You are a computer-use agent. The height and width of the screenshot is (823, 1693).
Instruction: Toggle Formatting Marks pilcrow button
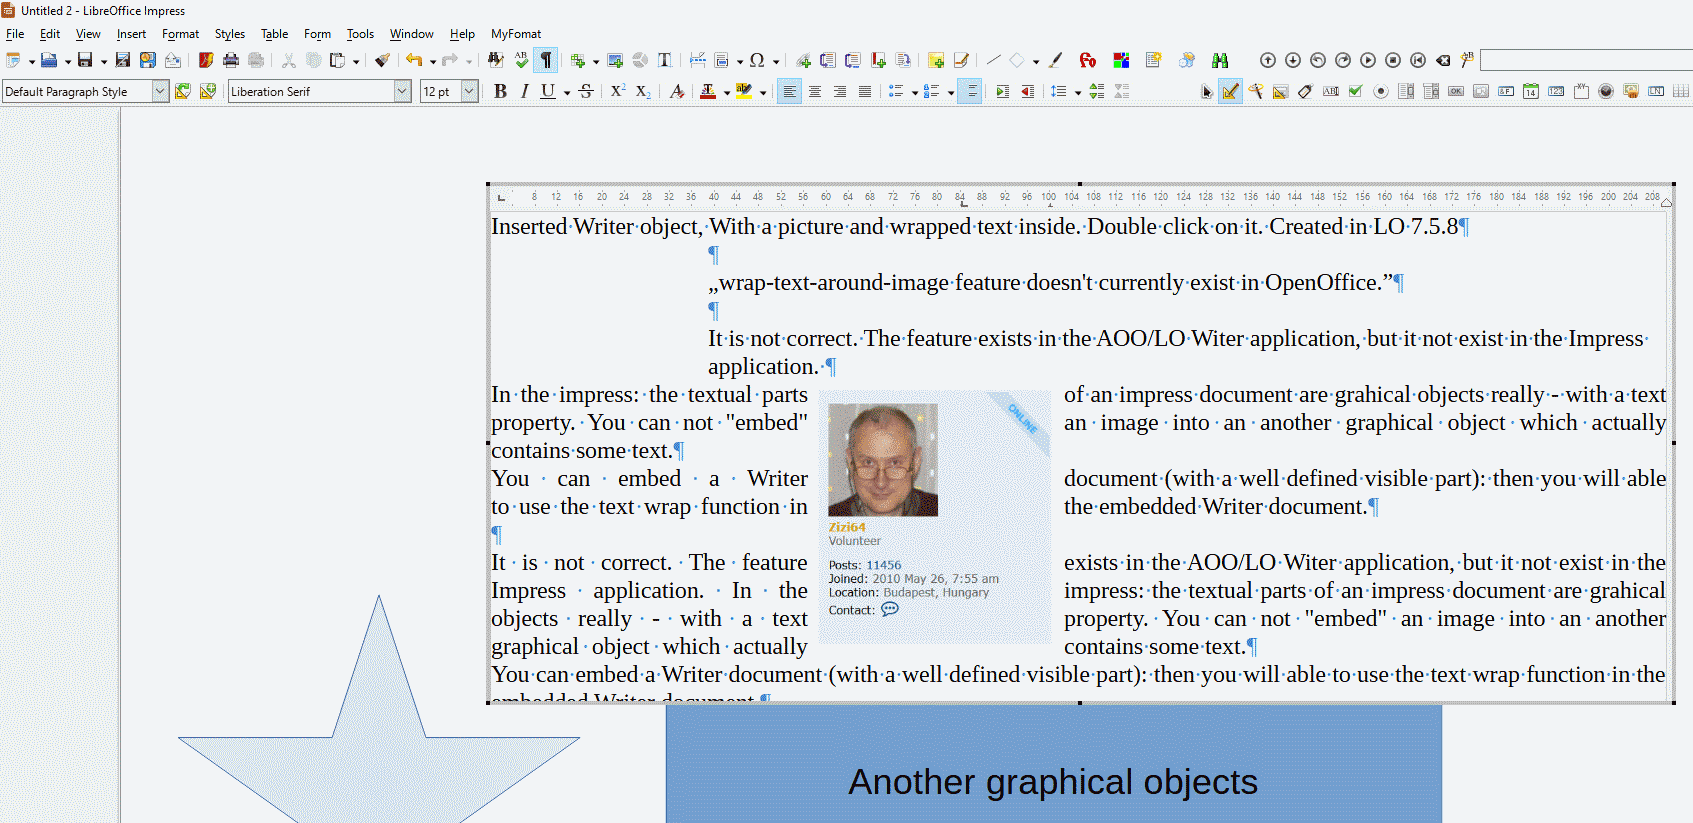546,60
